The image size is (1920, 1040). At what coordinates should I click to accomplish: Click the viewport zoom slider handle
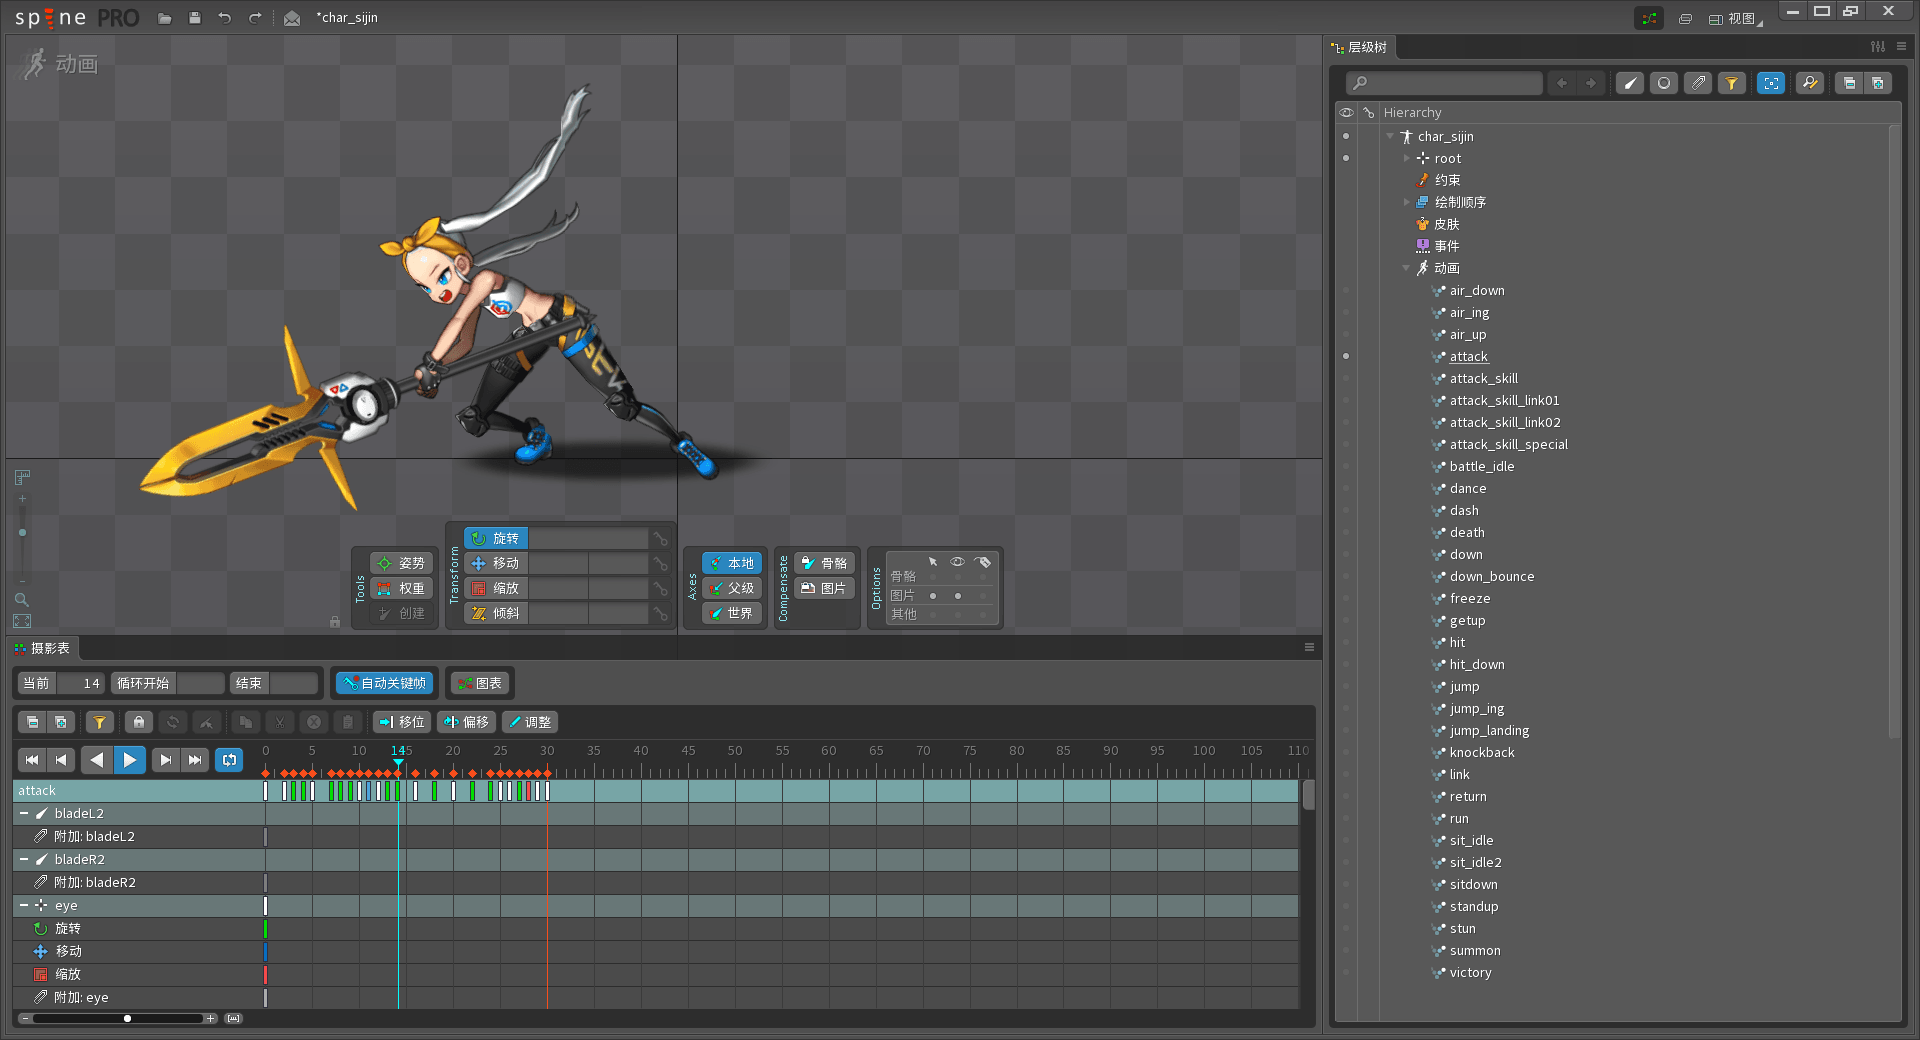[22, 532]
